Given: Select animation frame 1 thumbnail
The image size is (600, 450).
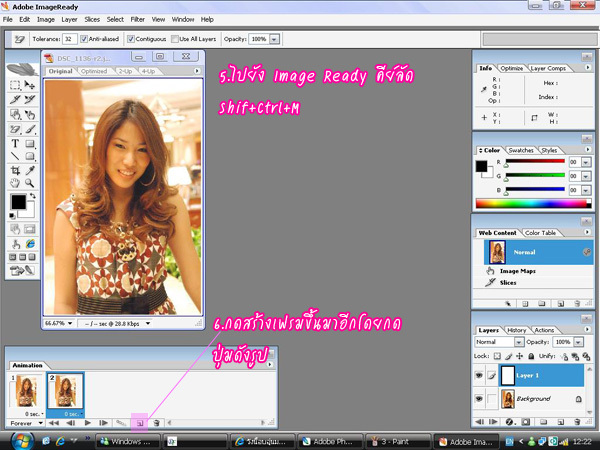Looking at the screenshot, I should (x=26, y=391).
